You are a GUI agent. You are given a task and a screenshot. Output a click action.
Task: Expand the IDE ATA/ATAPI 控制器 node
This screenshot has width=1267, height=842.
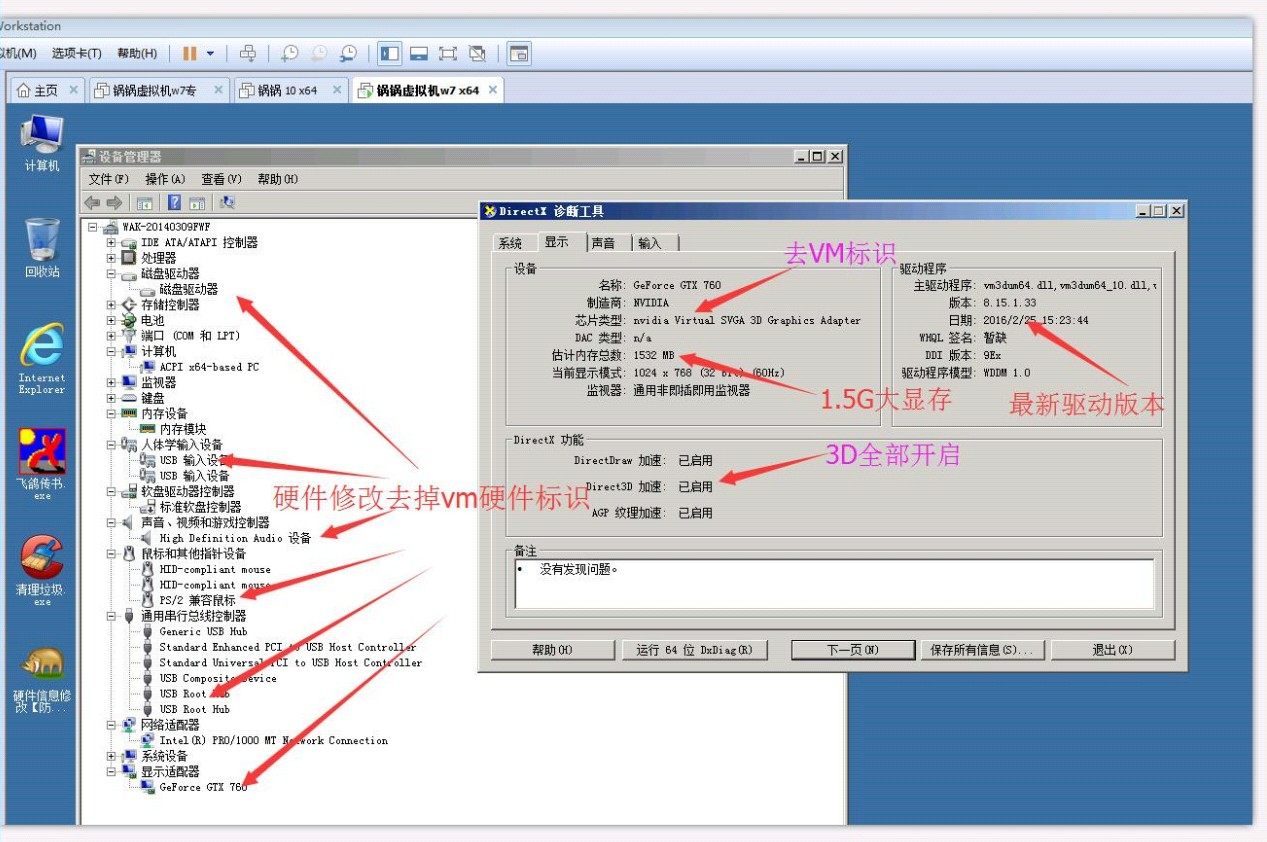point(111,242)
